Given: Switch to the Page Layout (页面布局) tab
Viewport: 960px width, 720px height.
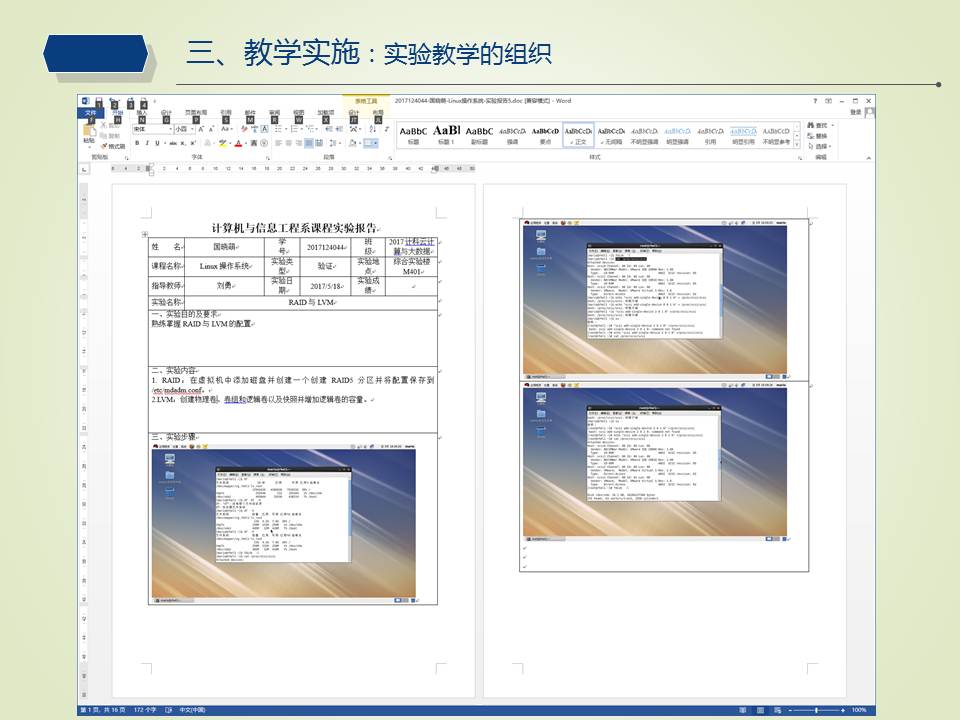Looking at the screenshot, I should click(x=196, y=113).
